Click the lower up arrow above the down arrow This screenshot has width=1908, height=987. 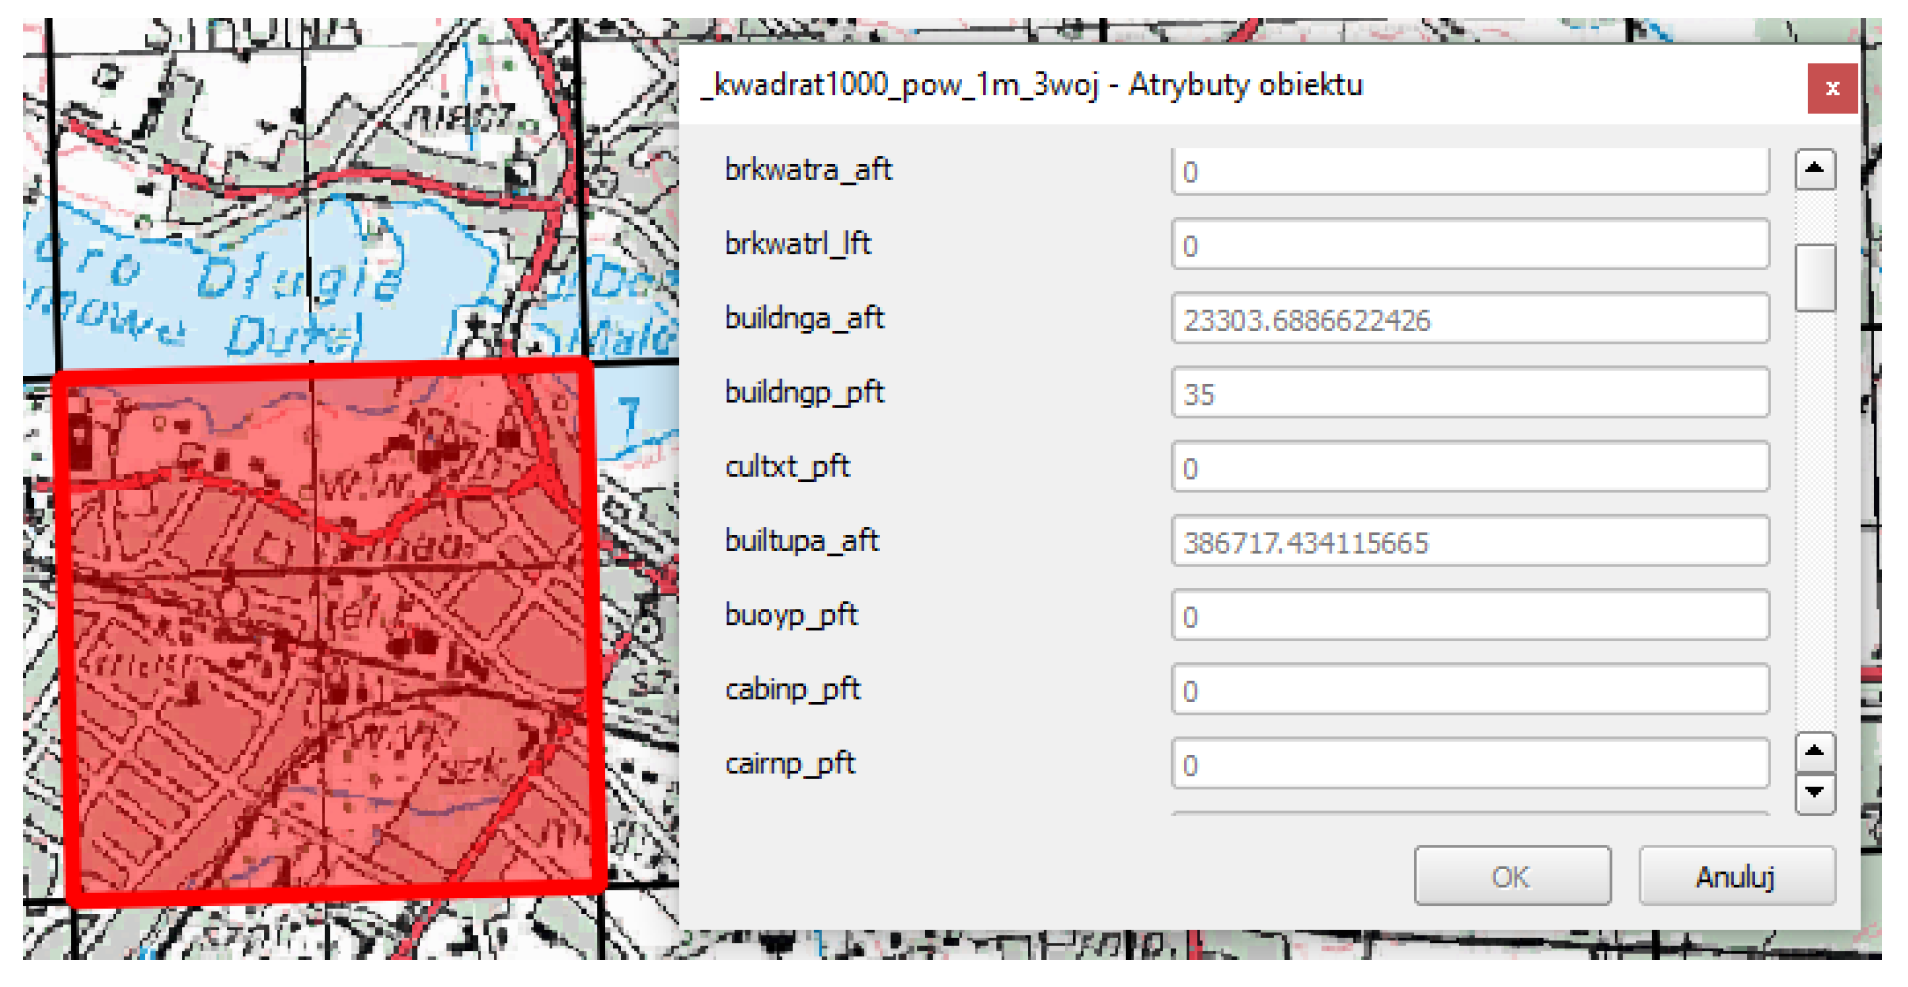coord(1814,751)
